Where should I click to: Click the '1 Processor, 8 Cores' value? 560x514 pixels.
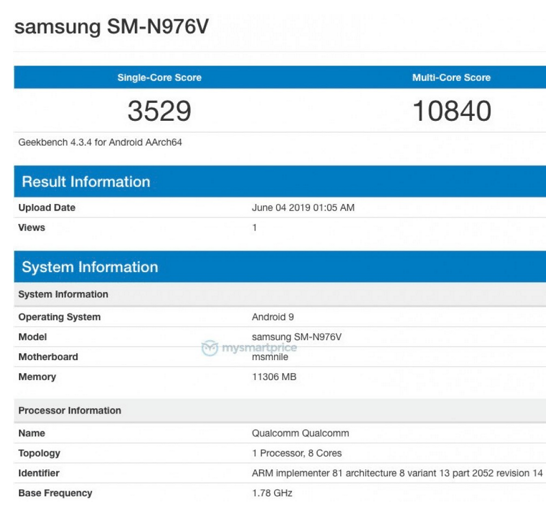297,453
